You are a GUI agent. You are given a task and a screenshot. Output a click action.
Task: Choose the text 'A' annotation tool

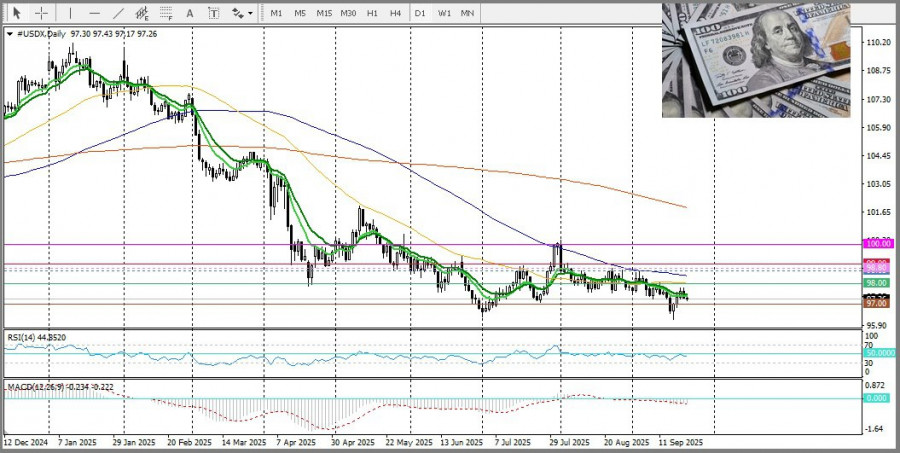coord(190,13)
